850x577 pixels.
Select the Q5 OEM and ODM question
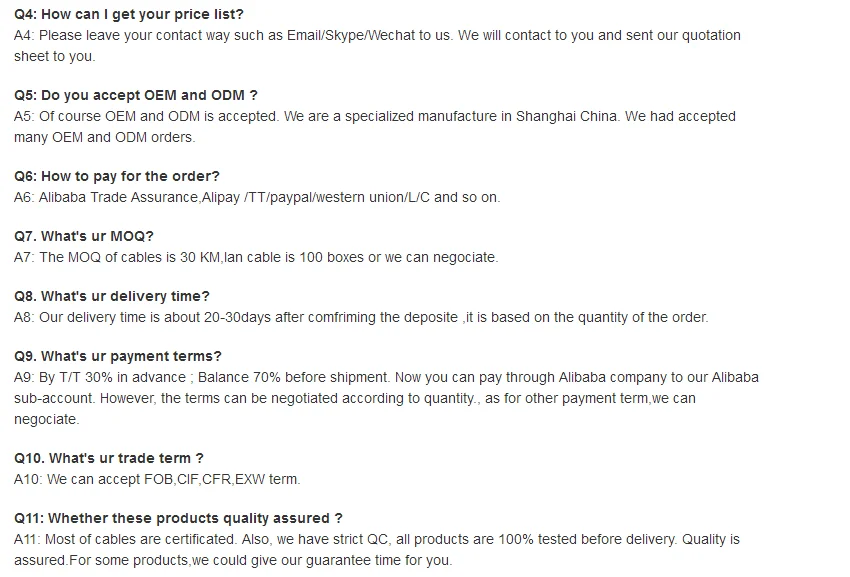click(x=135, y=96)
